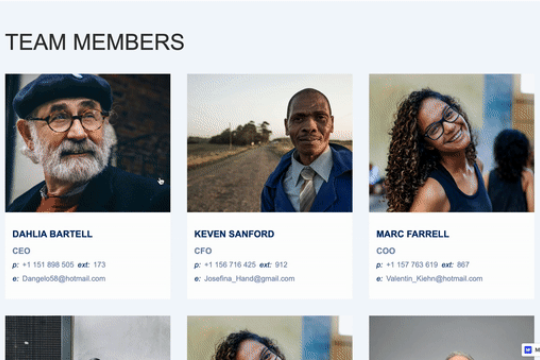540x360 pixels.
Task: Click the TEAM MEMBERS heading
Action: tap(95, 42)
